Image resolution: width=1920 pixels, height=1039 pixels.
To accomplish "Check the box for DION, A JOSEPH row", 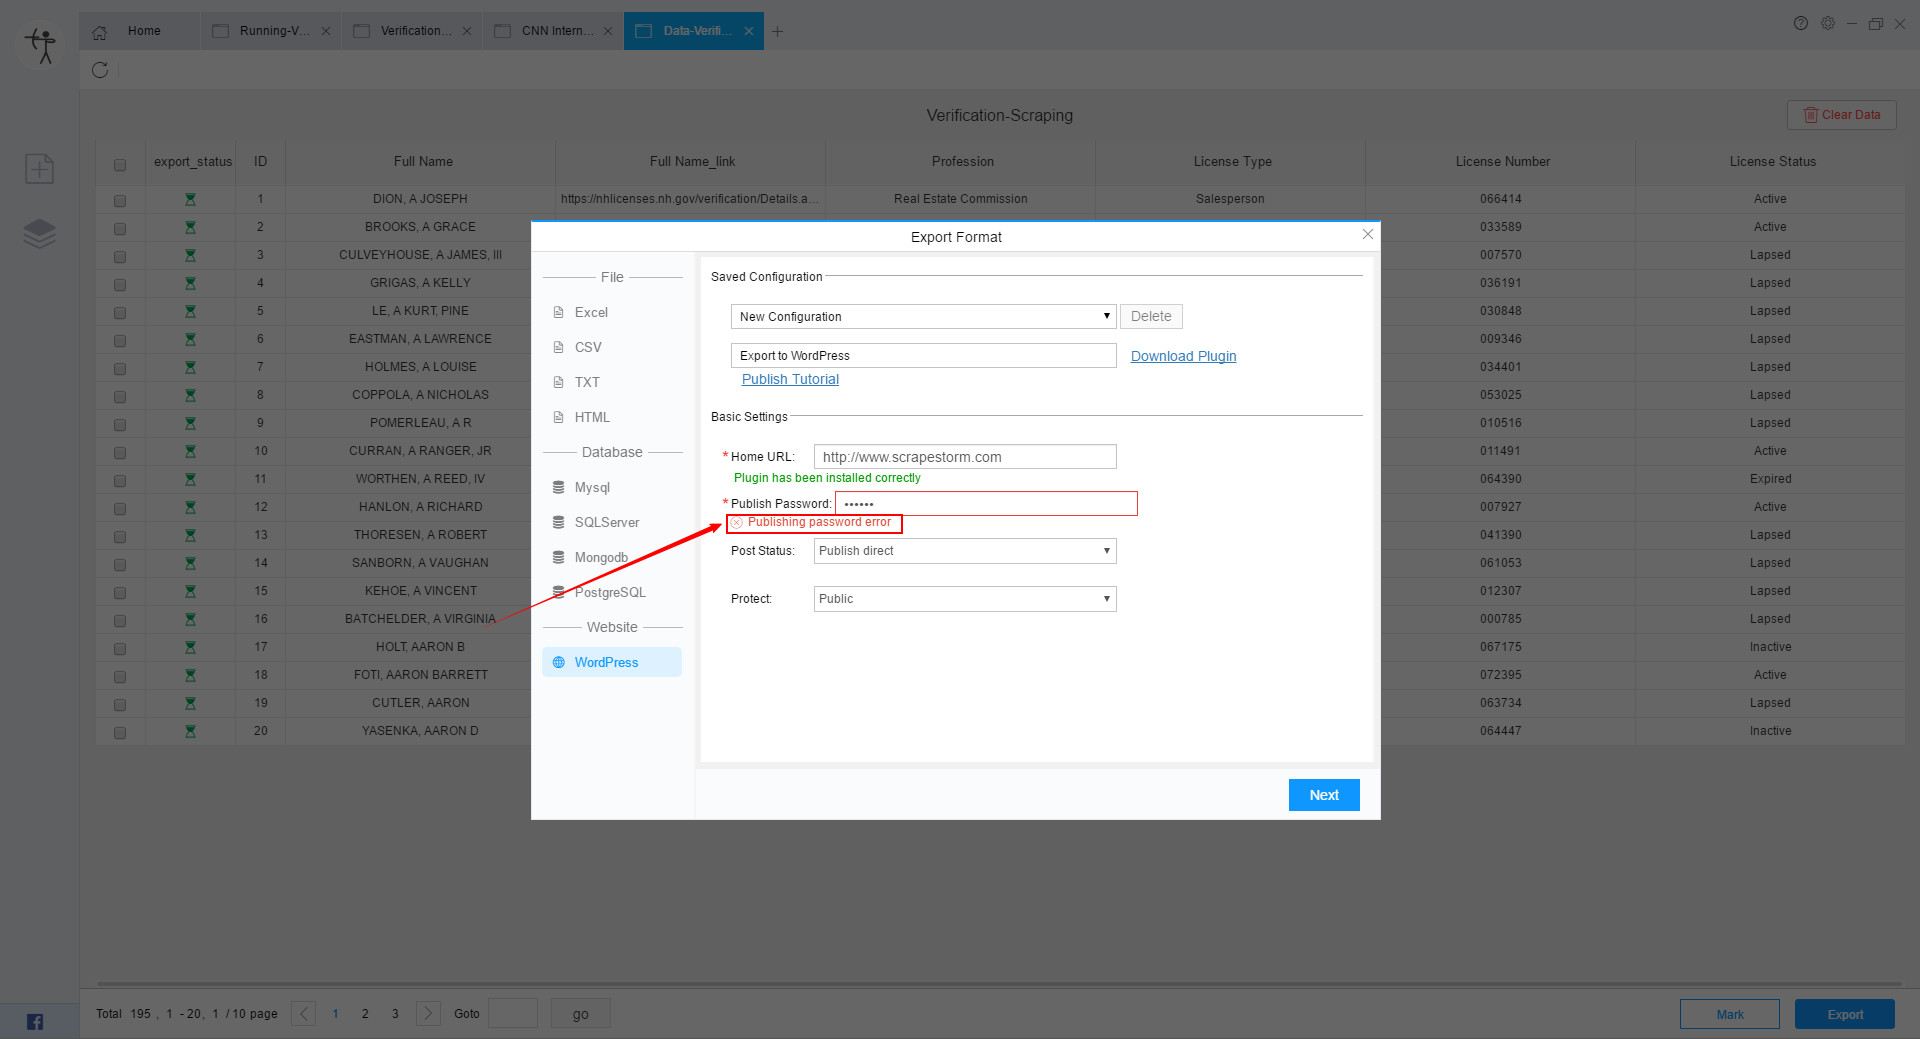I will (x=120, y=201).
